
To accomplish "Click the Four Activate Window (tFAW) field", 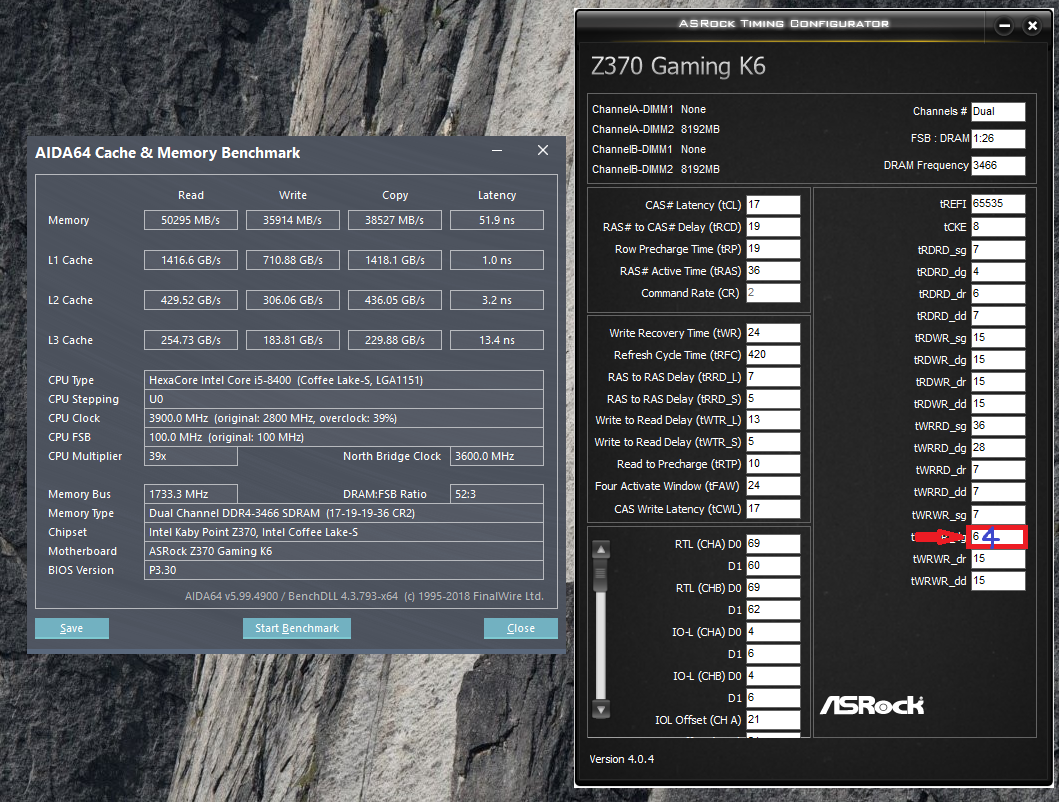I will coord(773,486).
